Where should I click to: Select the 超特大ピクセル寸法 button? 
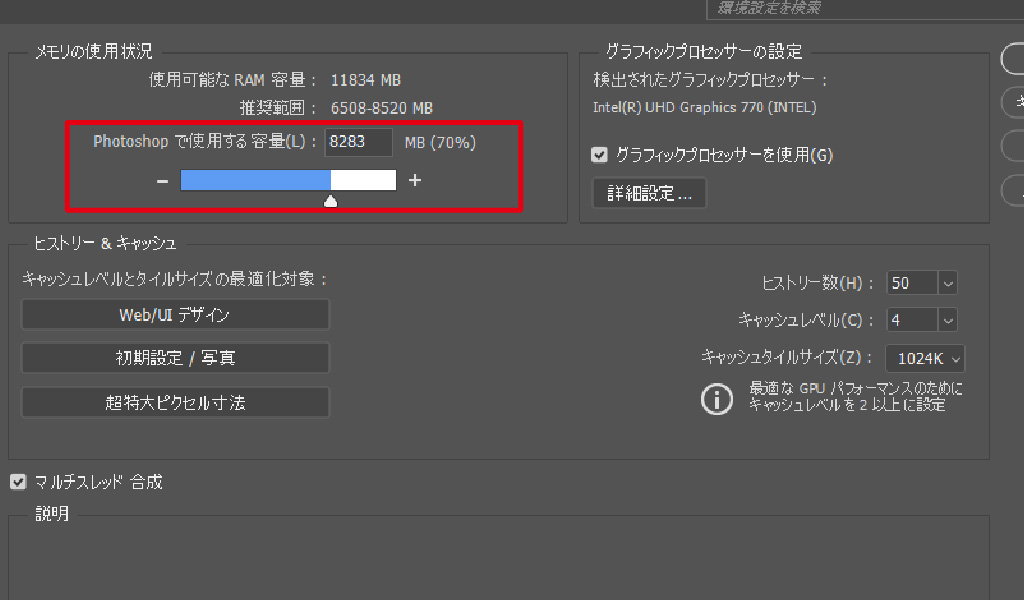(175, 402)
